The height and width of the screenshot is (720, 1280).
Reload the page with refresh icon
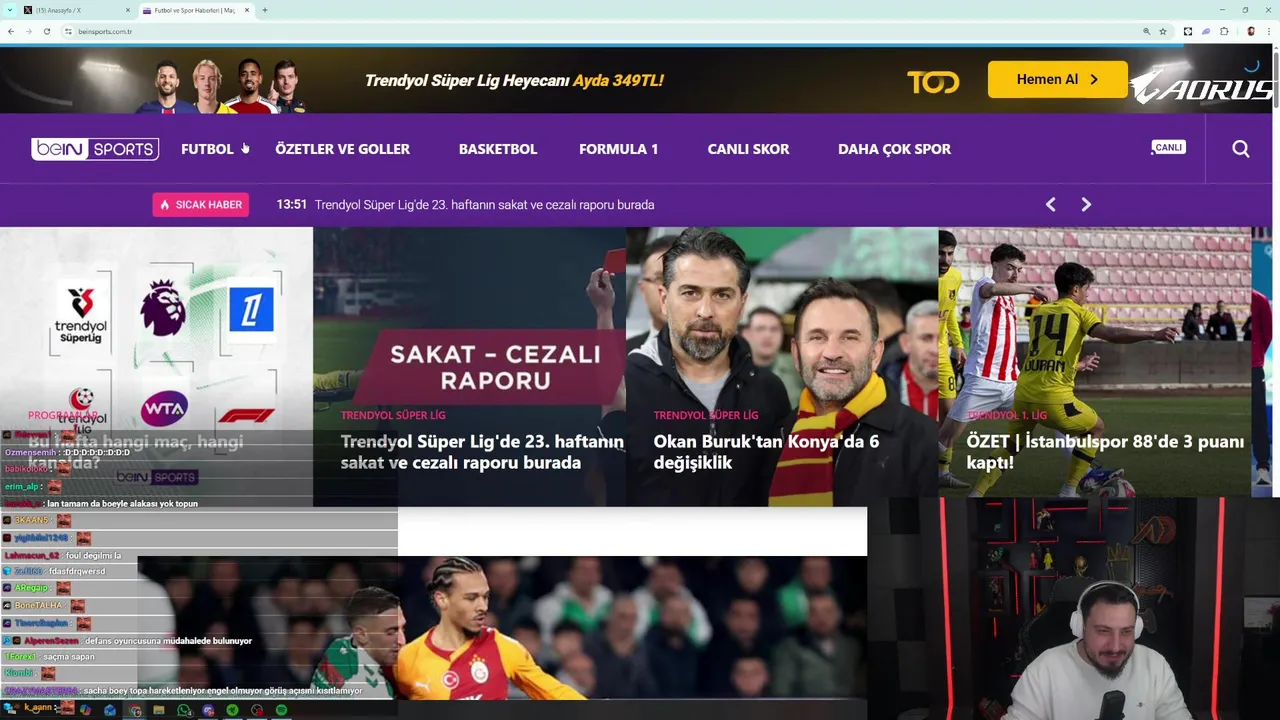(46, 31)
